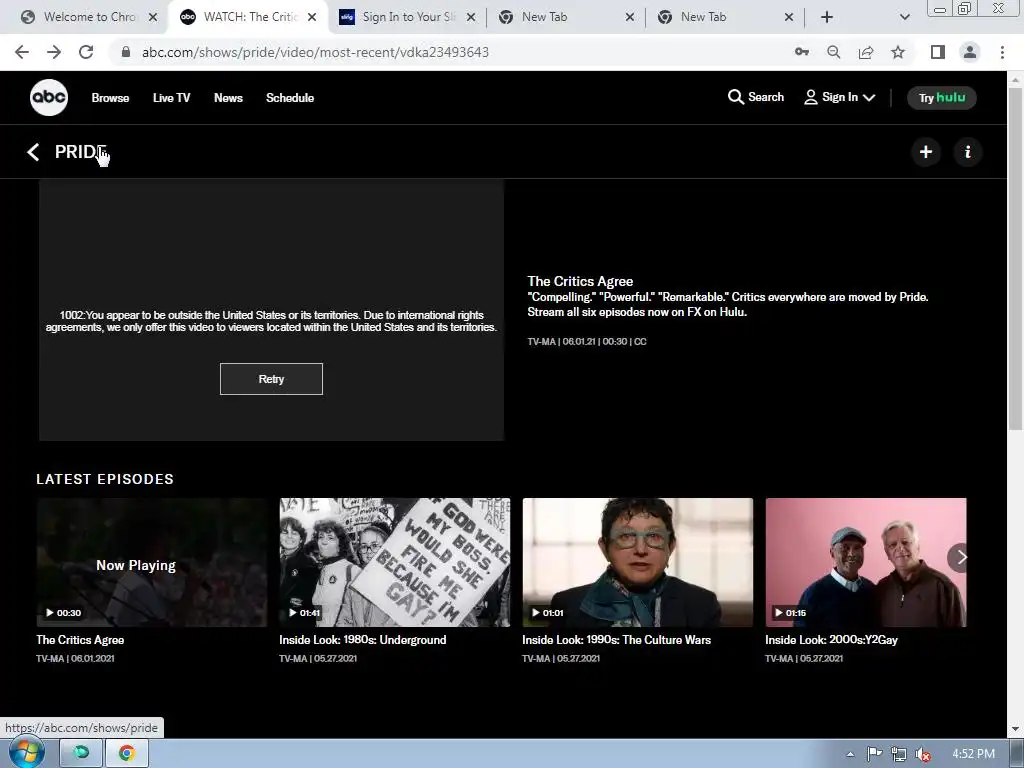Image resolution: width=1024 pixels, height=768 pixels.
Task: Open show info with the i icon
Action: 967,152
